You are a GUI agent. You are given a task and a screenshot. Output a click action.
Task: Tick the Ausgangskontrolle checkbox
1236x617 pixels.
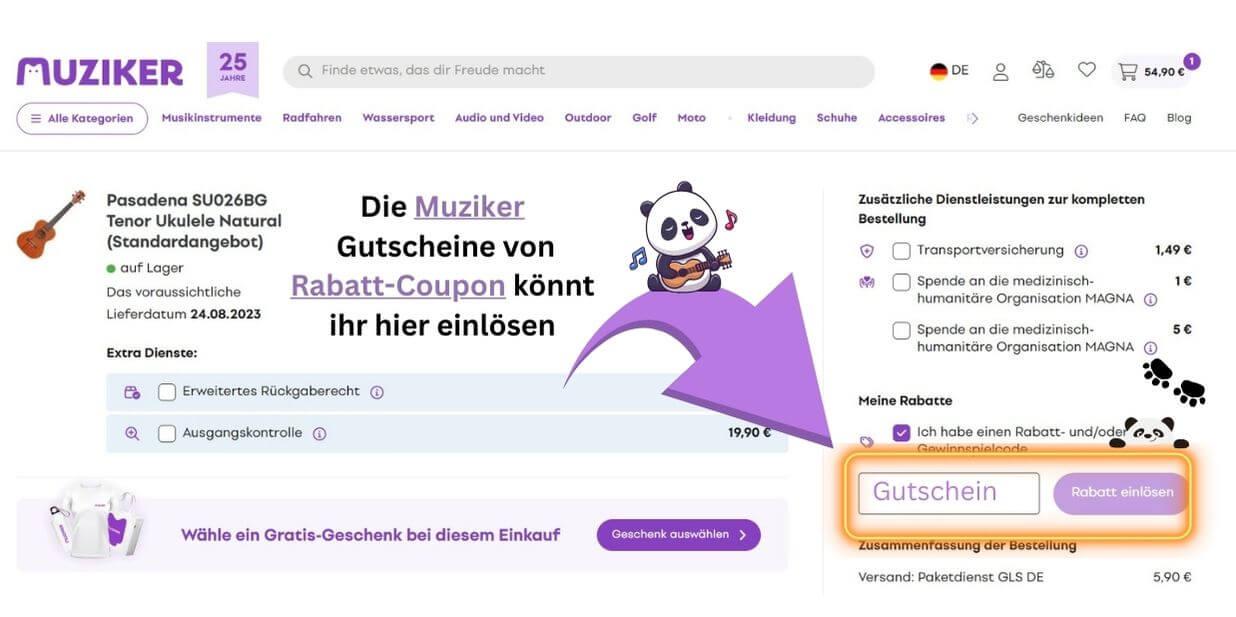[x=167, y=434]
